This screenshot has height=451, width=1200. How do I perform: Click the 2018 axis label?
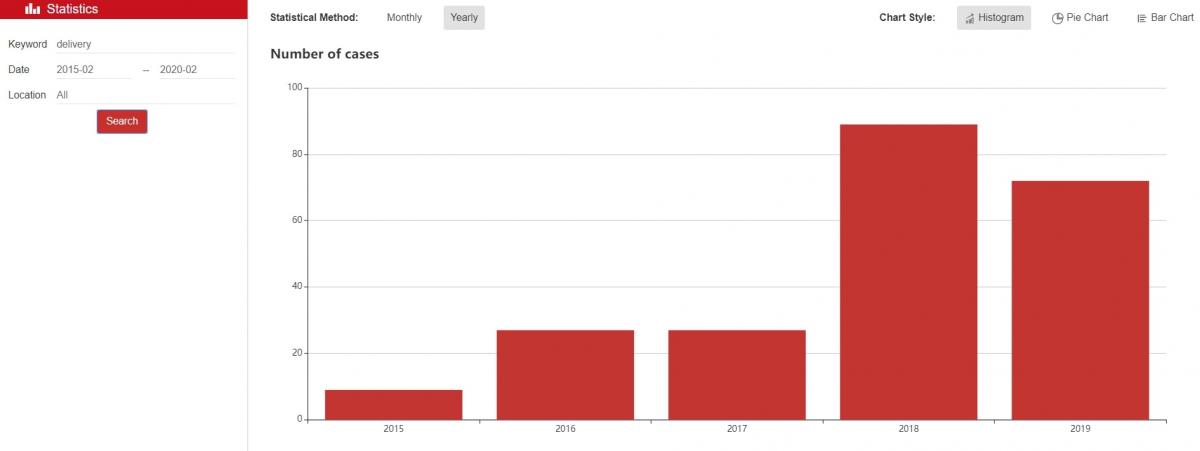[x=908, y=429]
